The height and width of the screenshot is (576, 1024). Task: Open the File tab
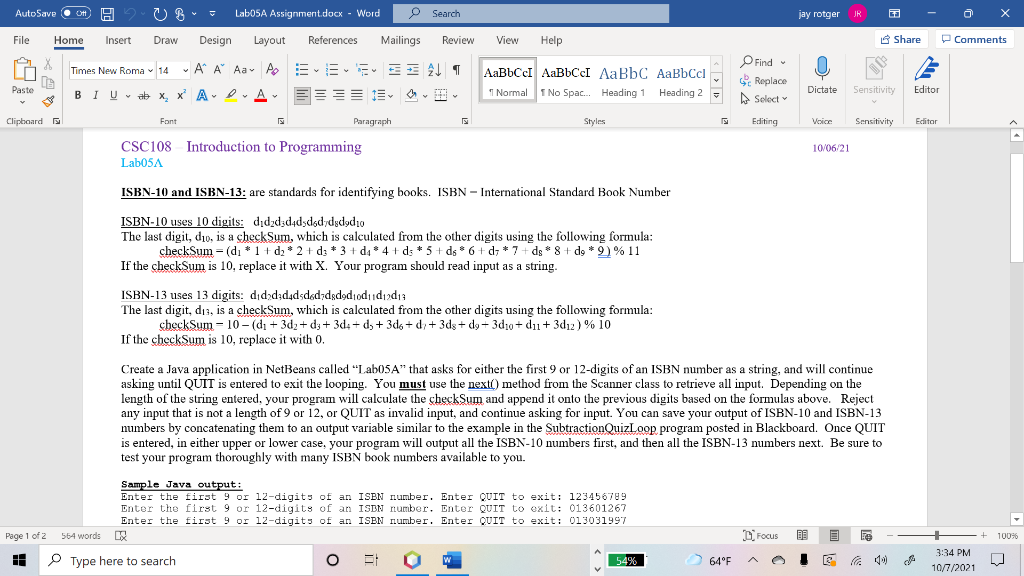[21, 40]
